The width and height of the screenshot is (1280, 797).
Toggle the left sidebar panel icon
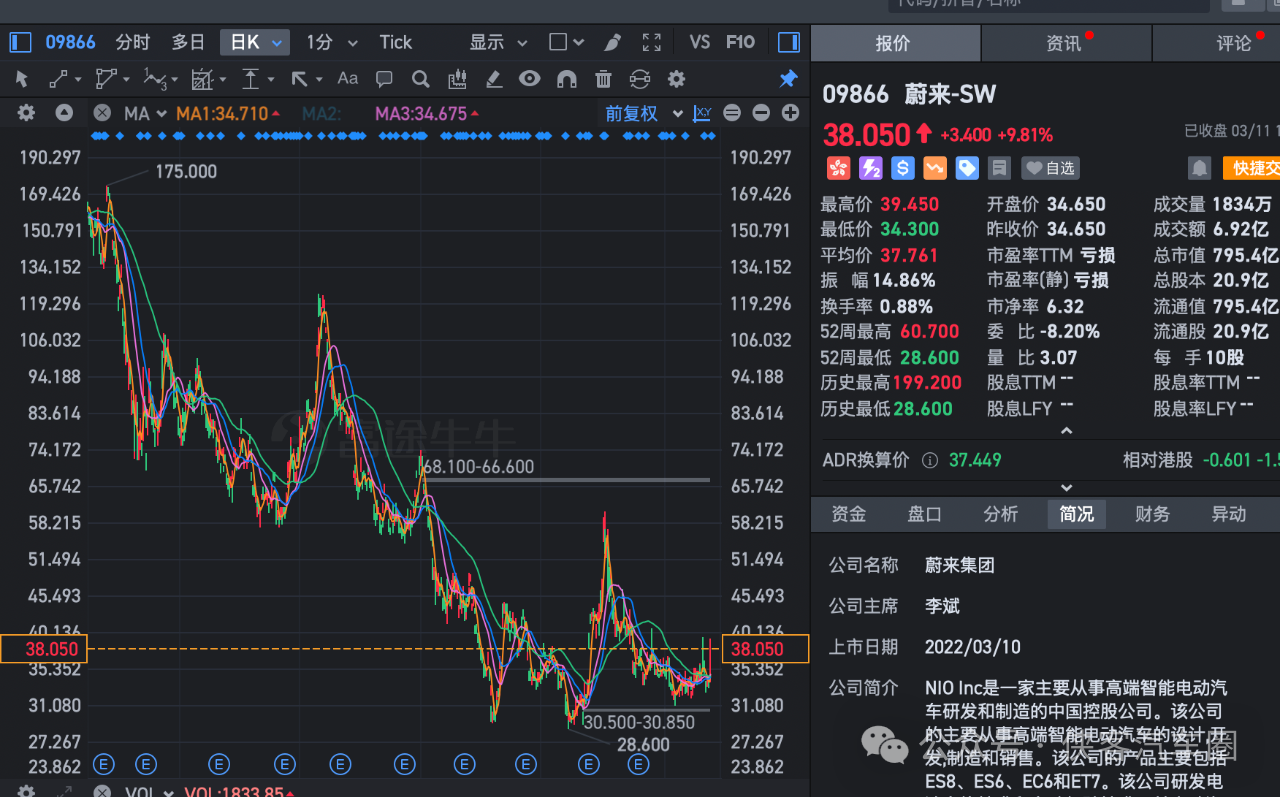(20, 42)
